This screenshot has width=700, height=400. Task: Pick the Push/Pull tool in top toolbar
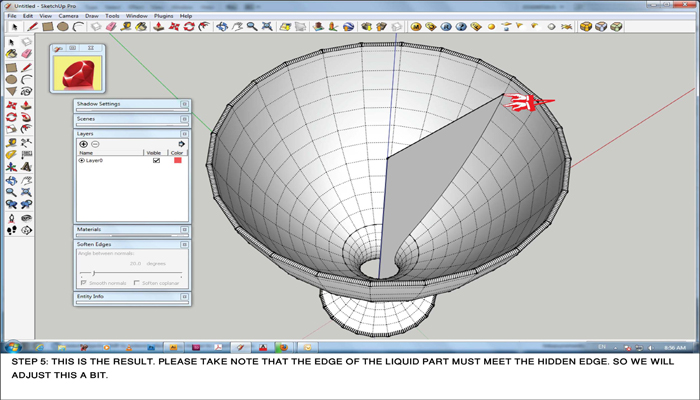coord(158,27)
